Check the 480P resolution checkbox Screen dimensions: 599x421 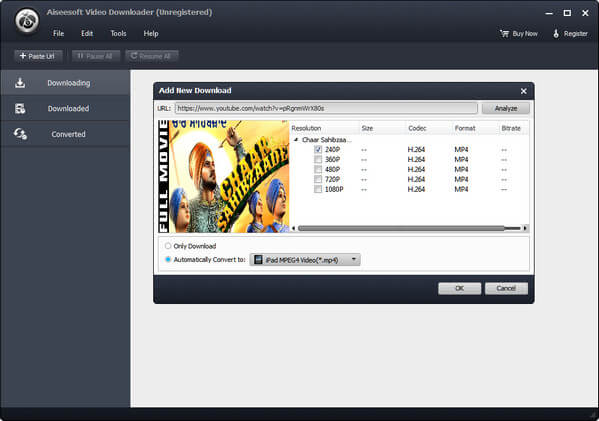[x=318, y=169]
